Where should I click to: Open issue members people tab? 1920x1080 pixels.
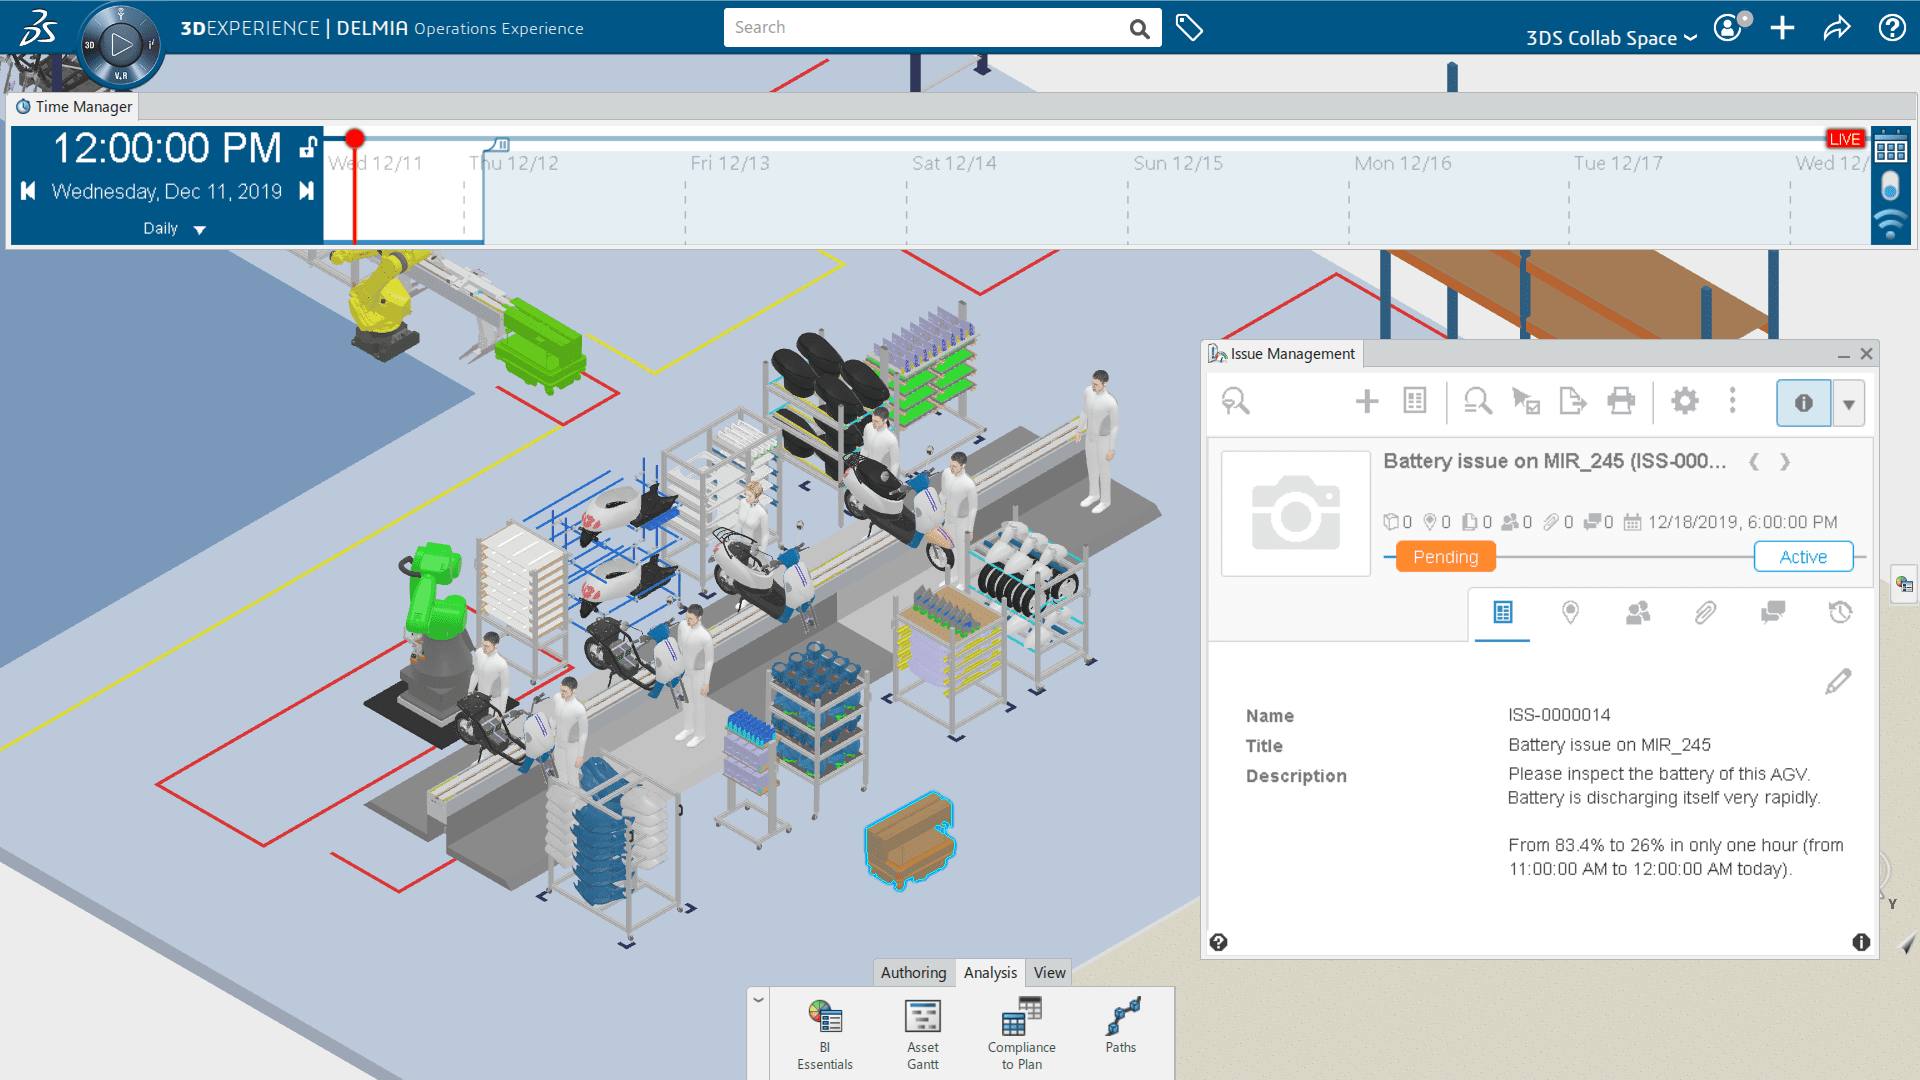click(1638, 612)
